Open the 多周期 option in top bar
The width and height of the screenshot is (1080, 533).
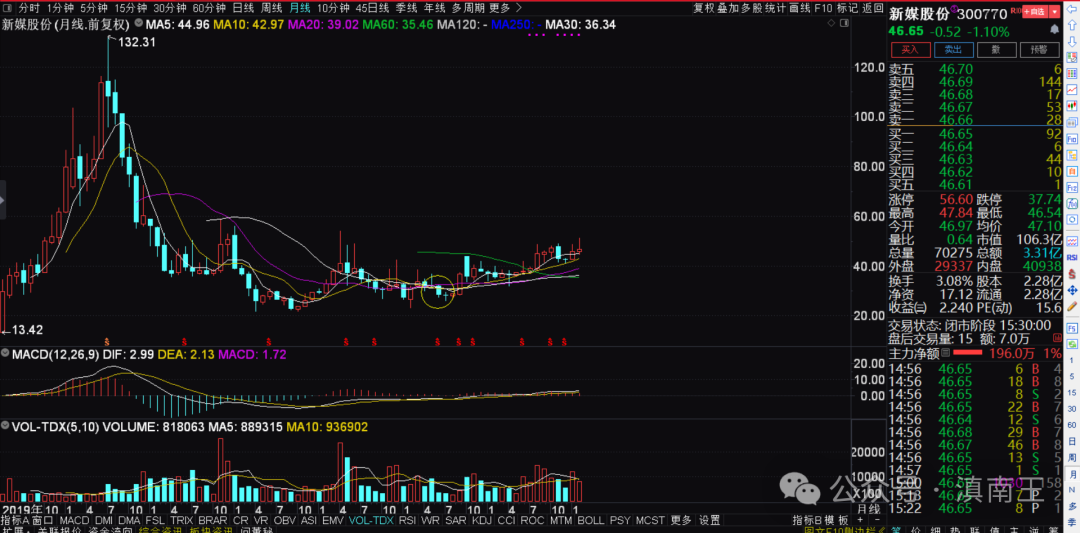tap(468, 8)
